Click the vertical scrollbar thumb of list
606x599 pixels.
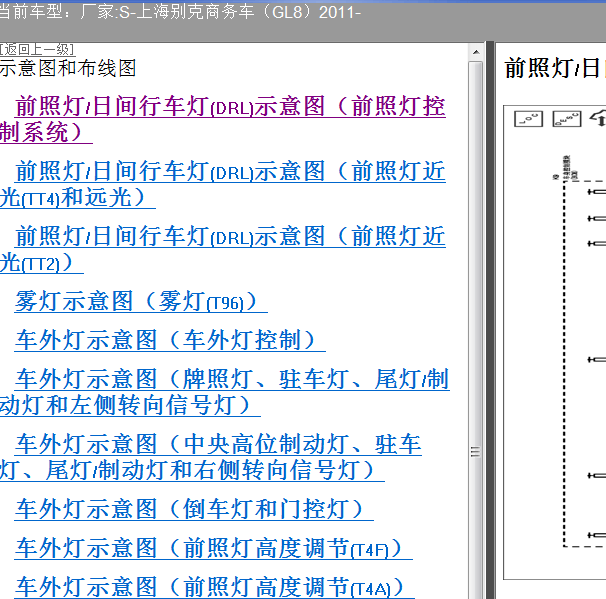pyautogui.click(x=476, y=330)
